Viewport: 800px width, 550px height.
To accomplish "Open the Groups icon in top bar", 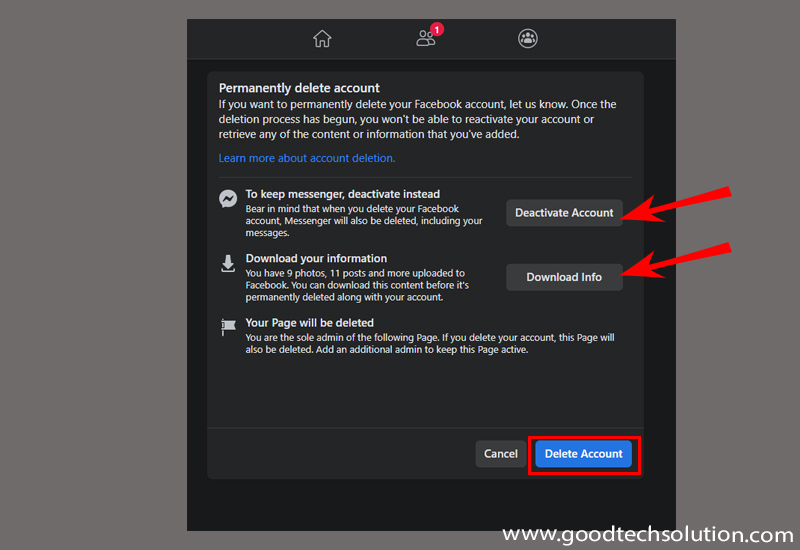I will click(x=528, y=38).
